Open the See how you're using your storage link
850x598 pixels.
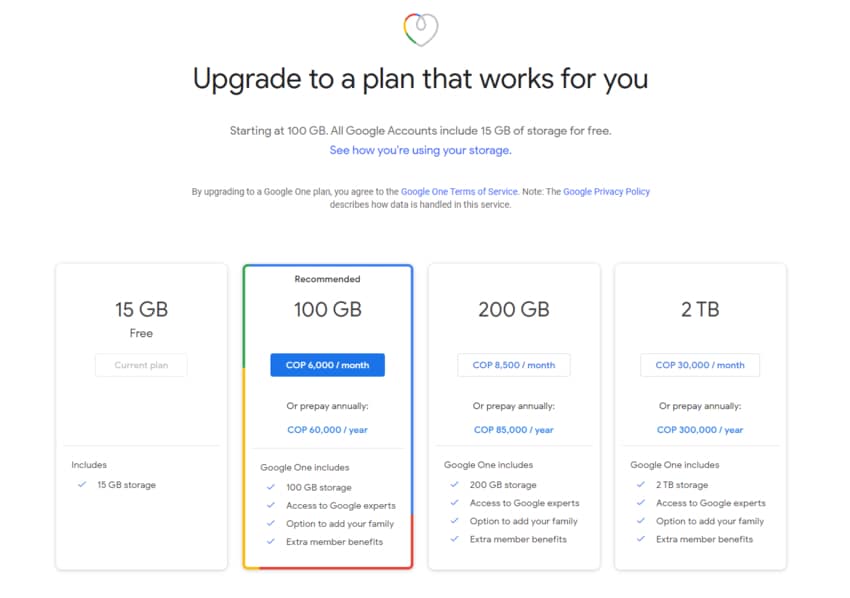(420, 148)
